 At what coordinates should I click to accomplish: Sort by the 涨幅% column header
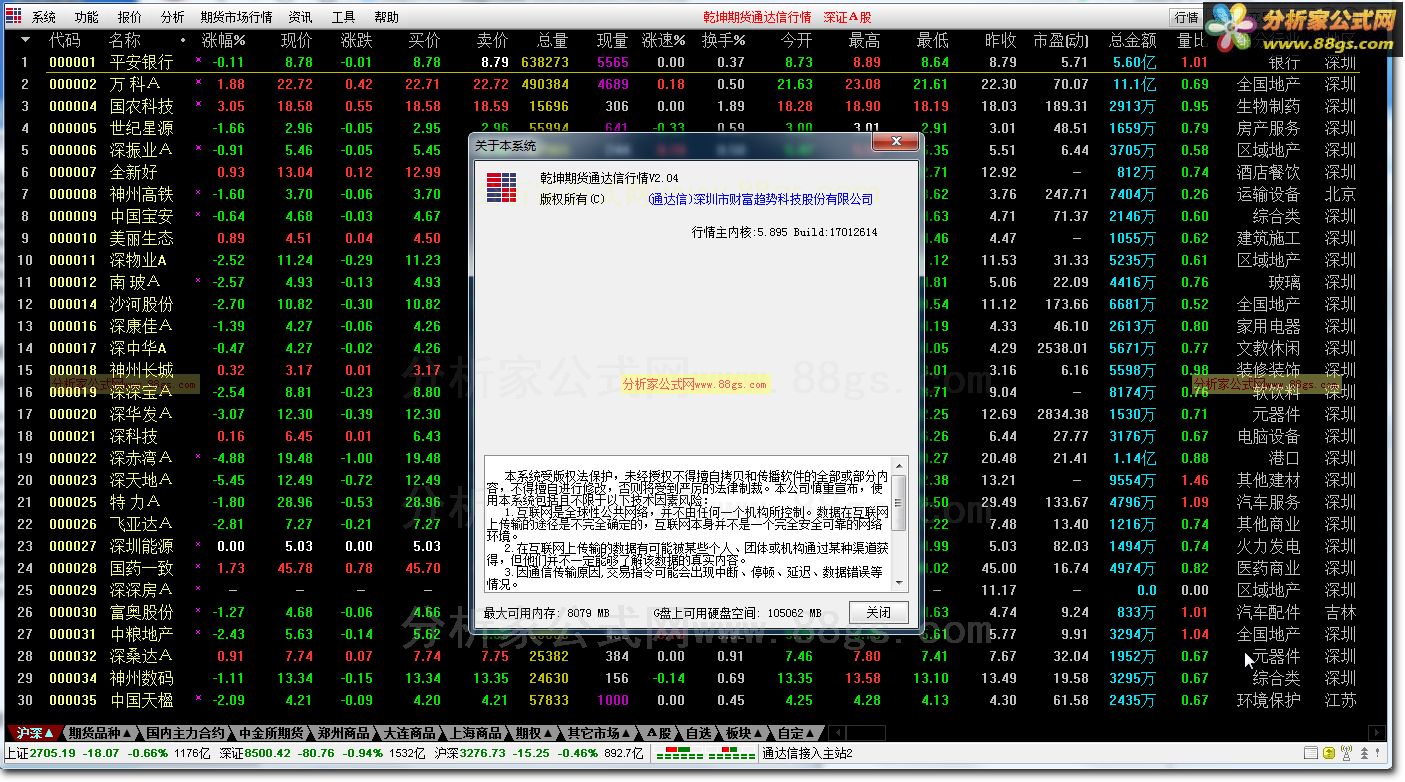tap(223, 41)
